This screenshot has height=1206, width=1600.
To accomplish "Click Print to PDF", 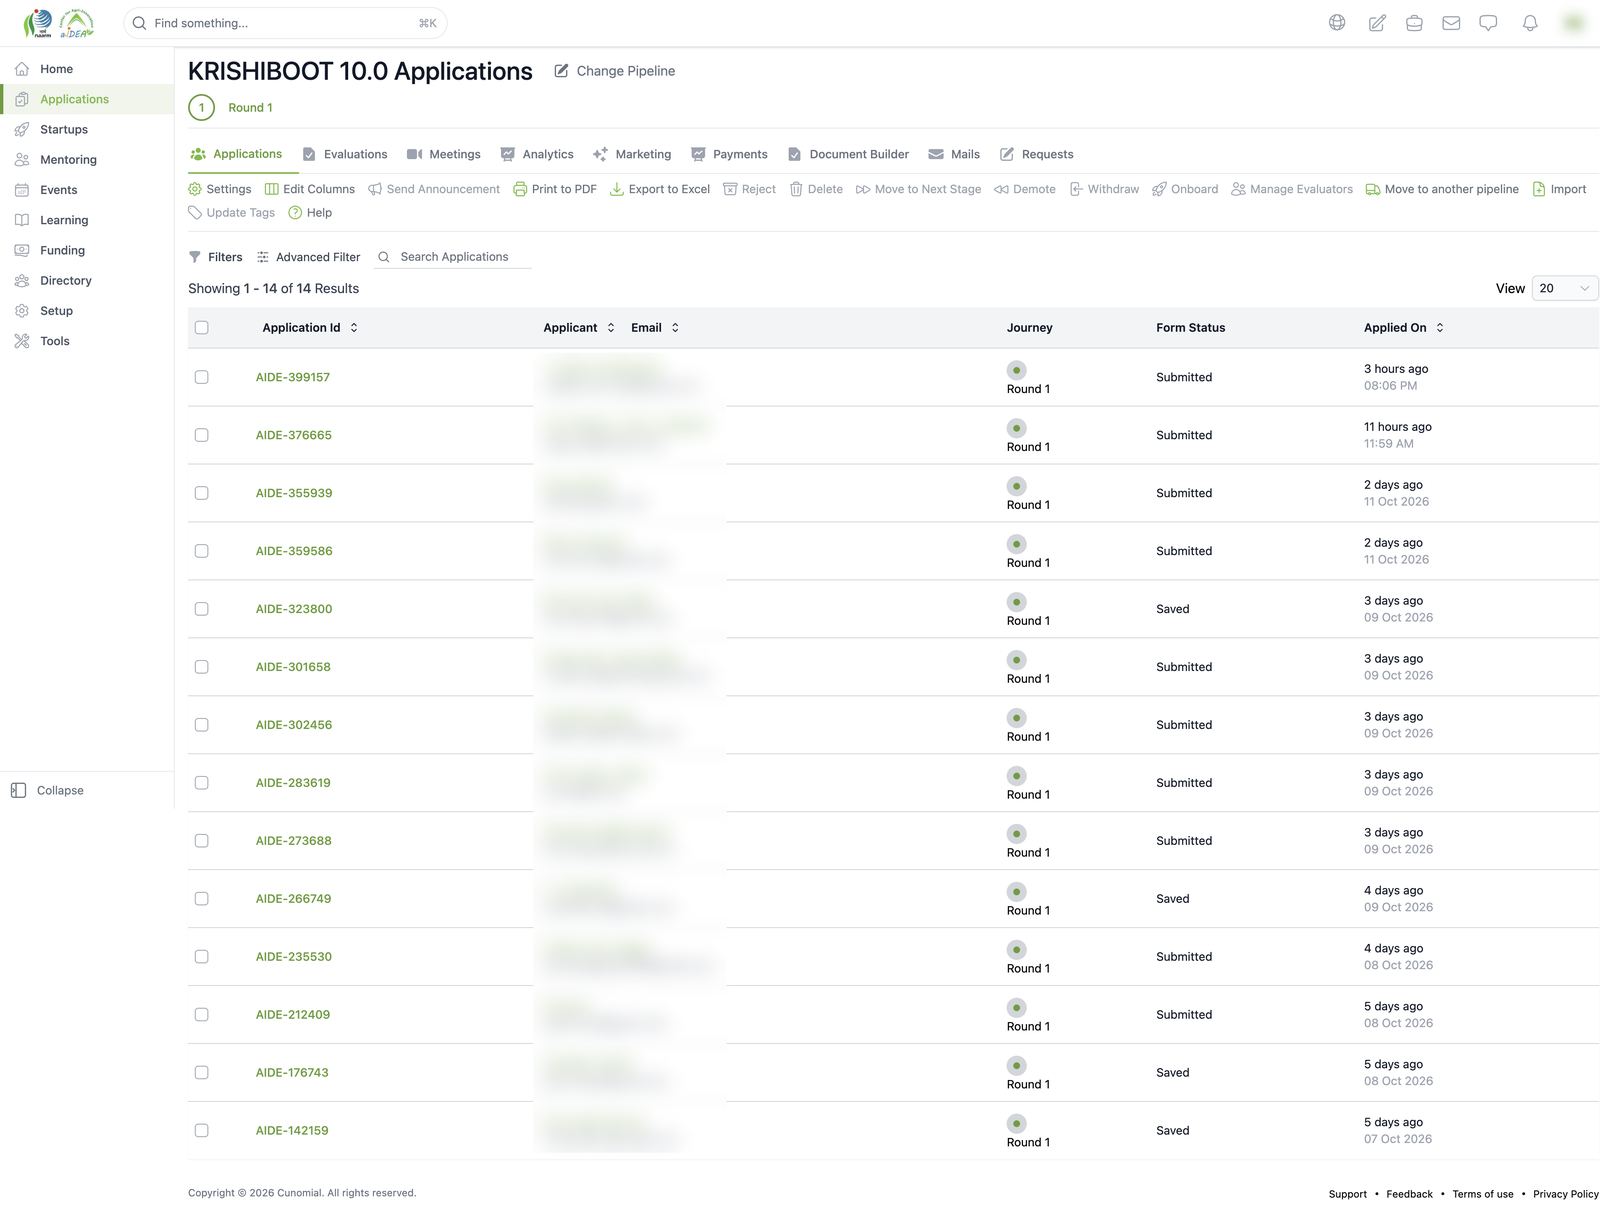I will point(555,189).
